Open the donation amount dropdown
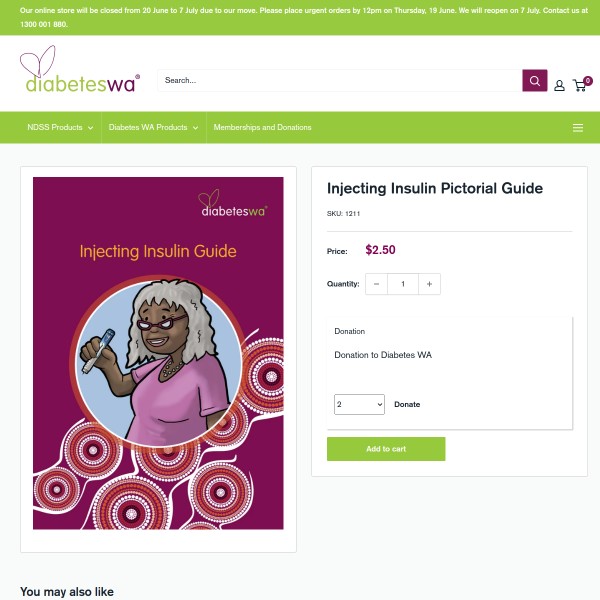 (x=359, y=404)
